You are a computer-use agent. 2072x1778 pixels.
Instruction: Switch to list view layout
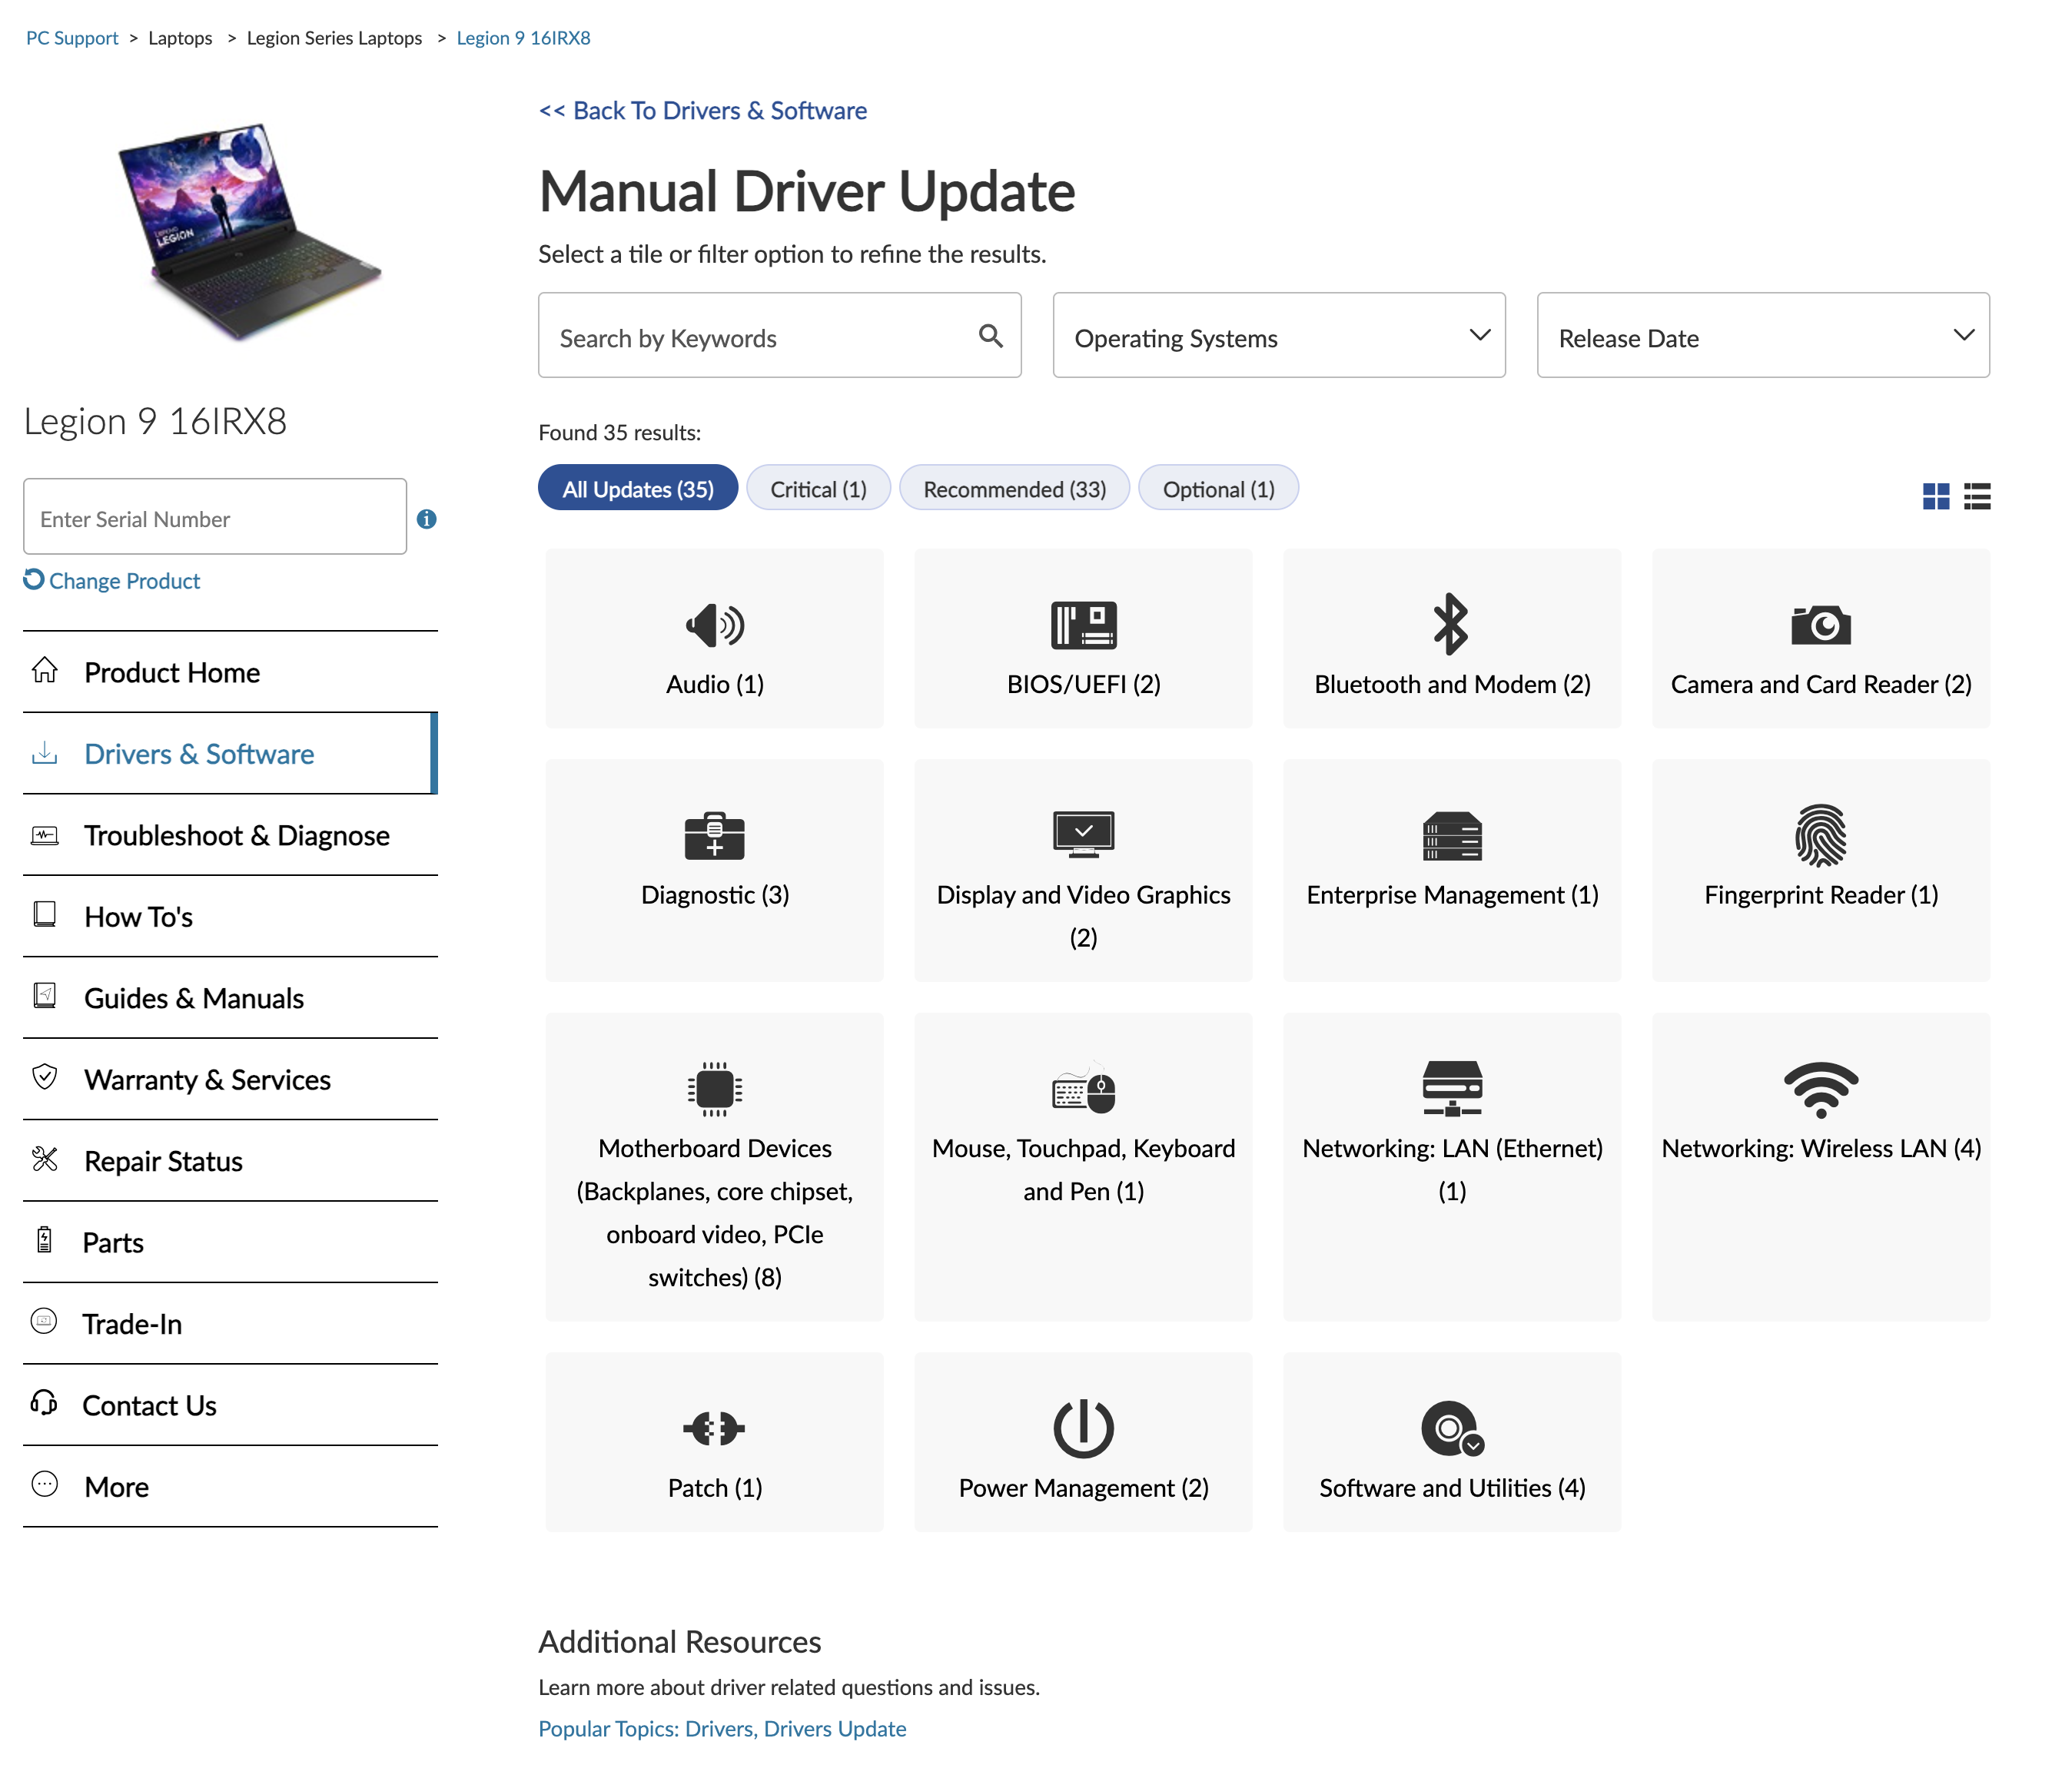[x=1977, y=496]
